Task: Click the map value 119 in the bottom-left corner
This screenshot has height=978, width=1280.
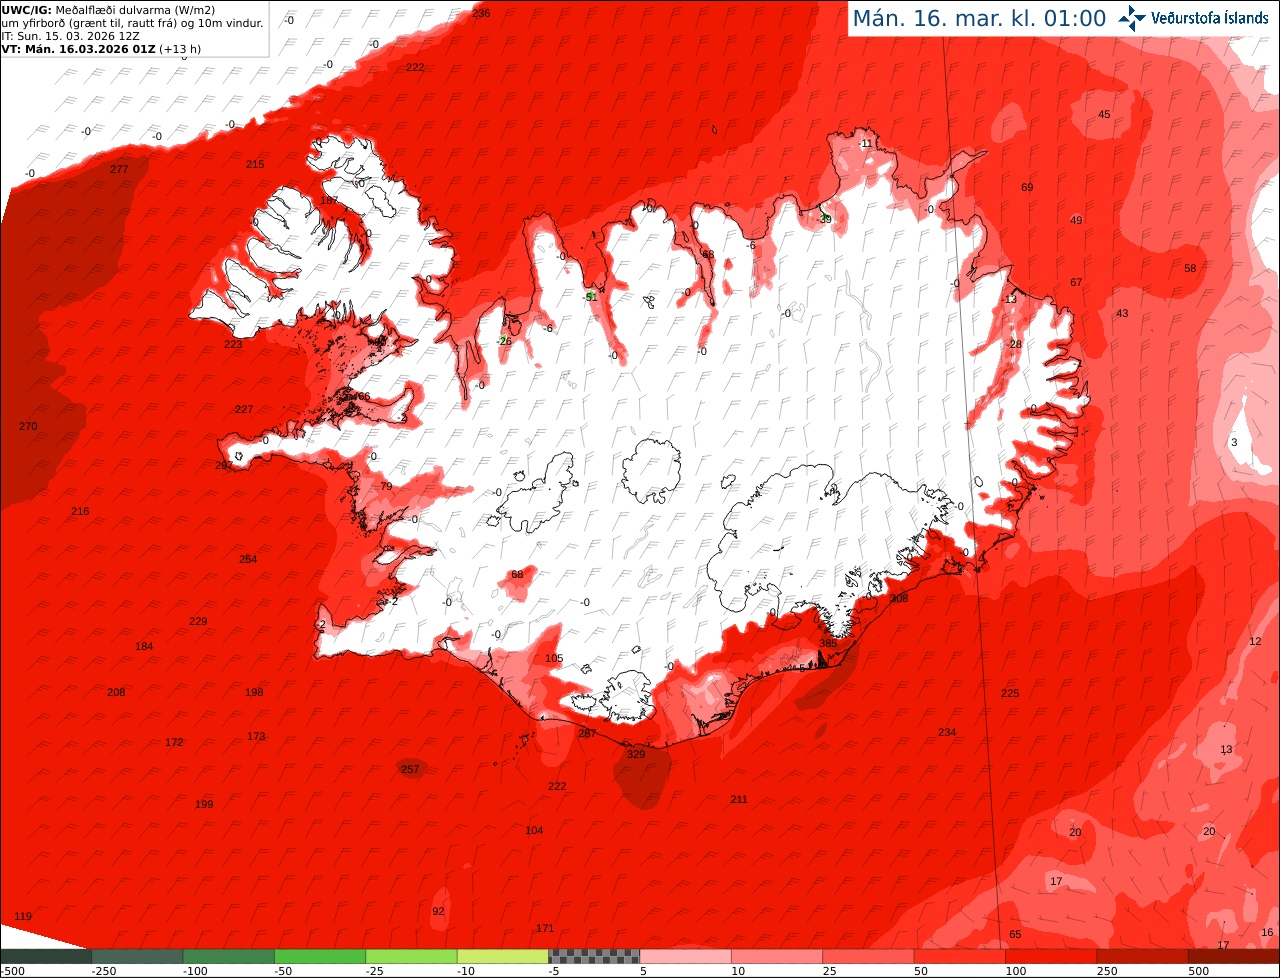Action: (23, 916)
